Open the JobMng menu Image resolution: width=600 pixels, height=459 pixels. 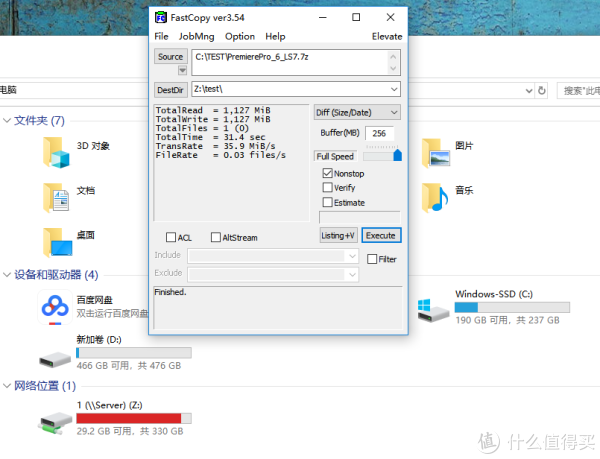[x=196, y=36]
